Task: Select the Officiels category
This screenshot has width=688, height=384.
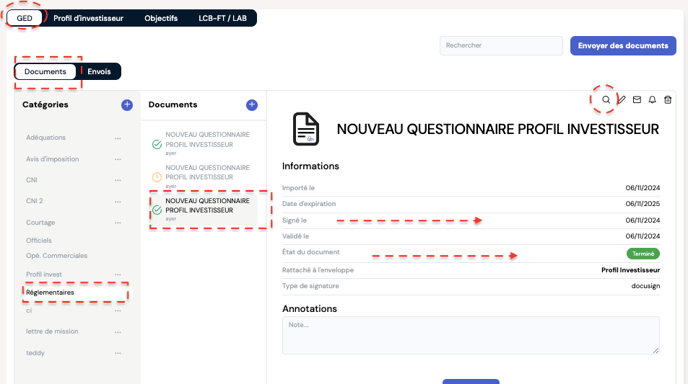Action: click(x=39, y=240)
